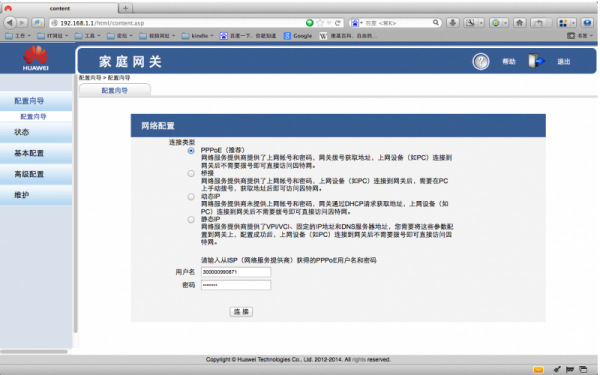
Task: Open the 书签 bookmarks menu
Action: 580,36
